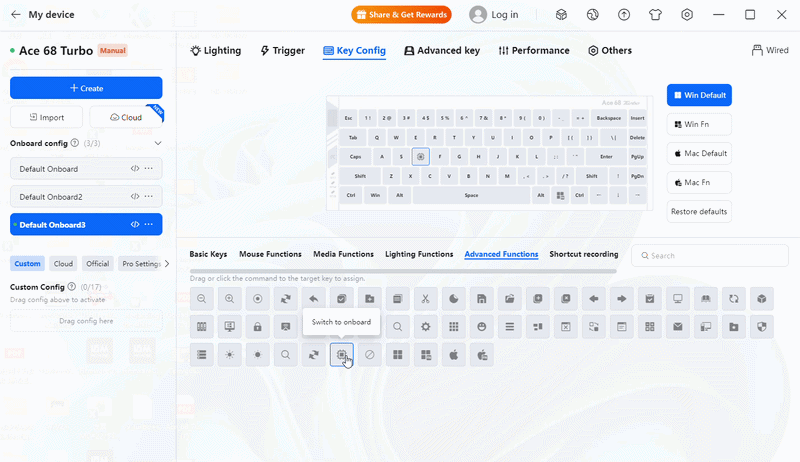Viewport: 800px width, 462px height.
Task: Open the T-shirt skin icon in title bar
Action: tap(656, 15)
